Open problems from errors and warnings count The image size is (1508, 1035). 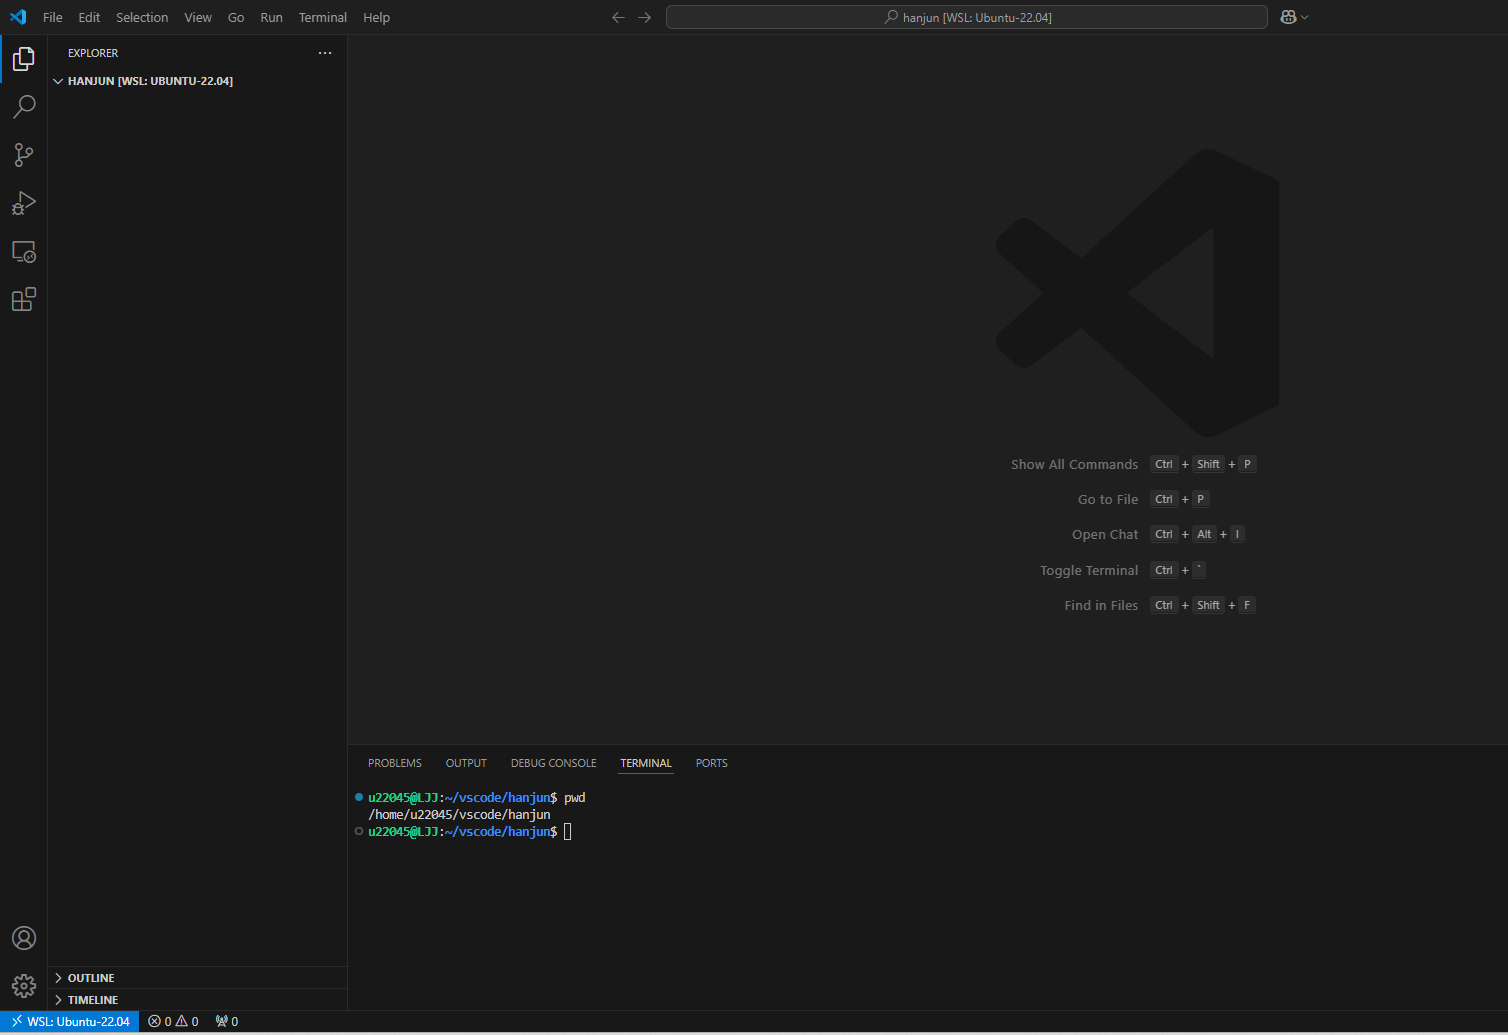click(x=173, y=1022)
